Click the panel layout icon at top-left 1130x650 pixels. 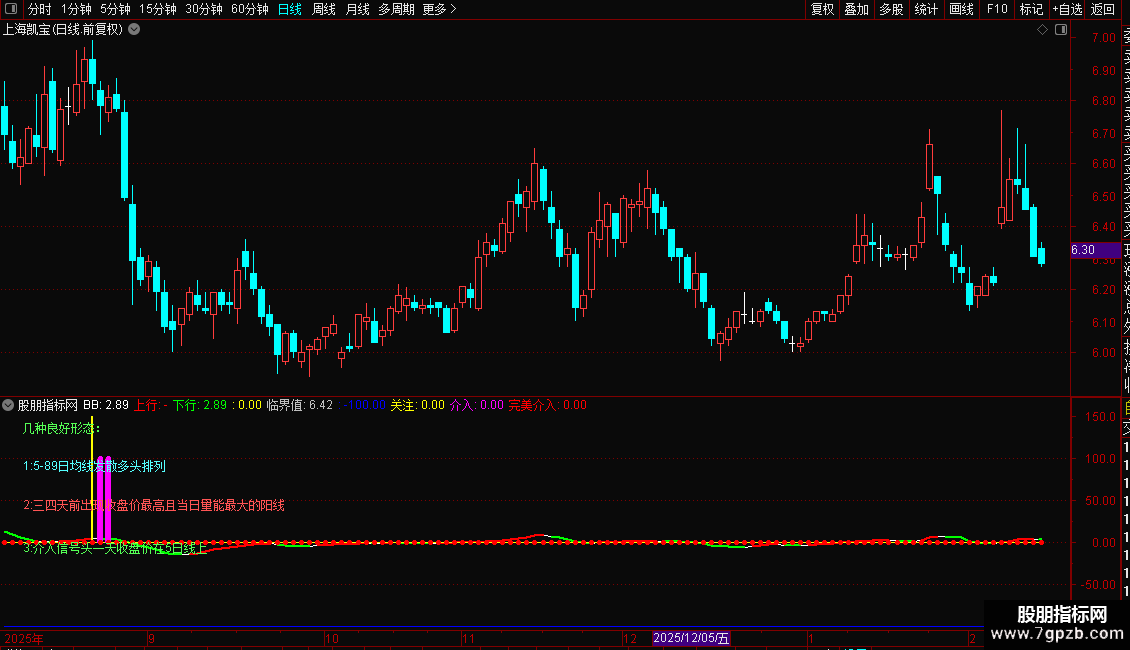11,9
